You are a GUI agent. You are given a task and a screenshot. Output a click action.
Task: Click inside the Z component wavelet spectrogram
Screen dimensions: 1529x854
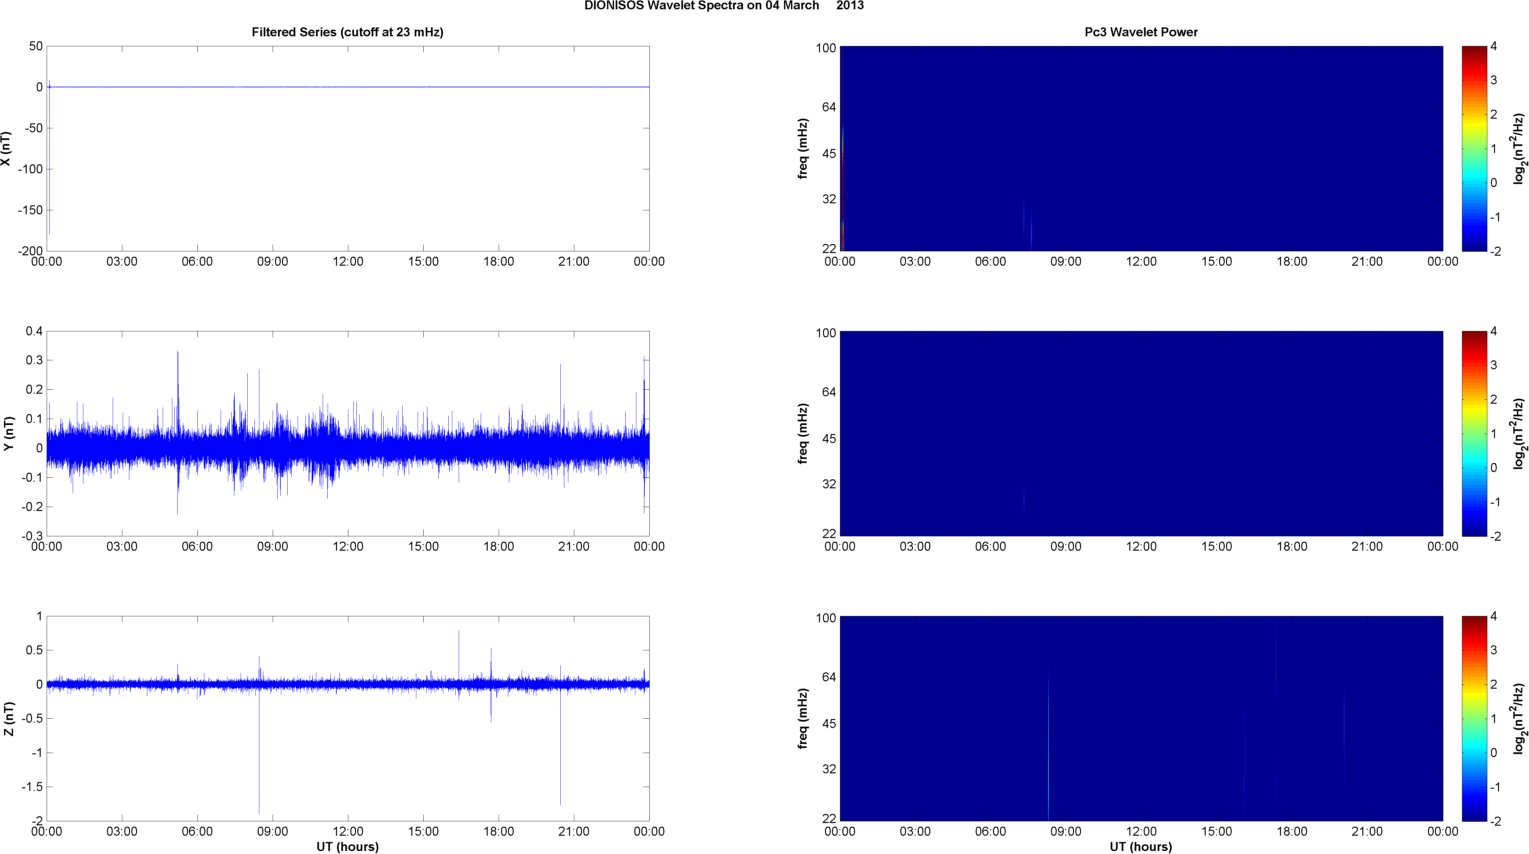point(1141,719)
